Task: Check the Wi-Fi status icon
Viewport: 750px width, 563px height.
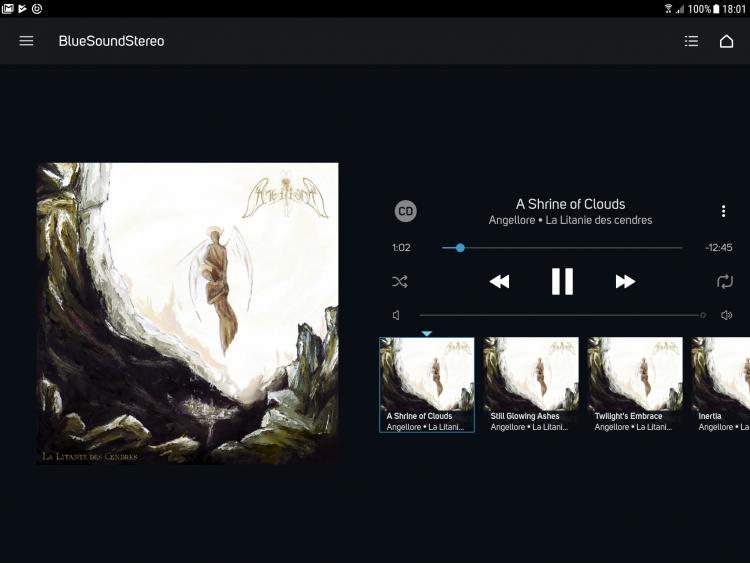Action: tap(668, 9)
